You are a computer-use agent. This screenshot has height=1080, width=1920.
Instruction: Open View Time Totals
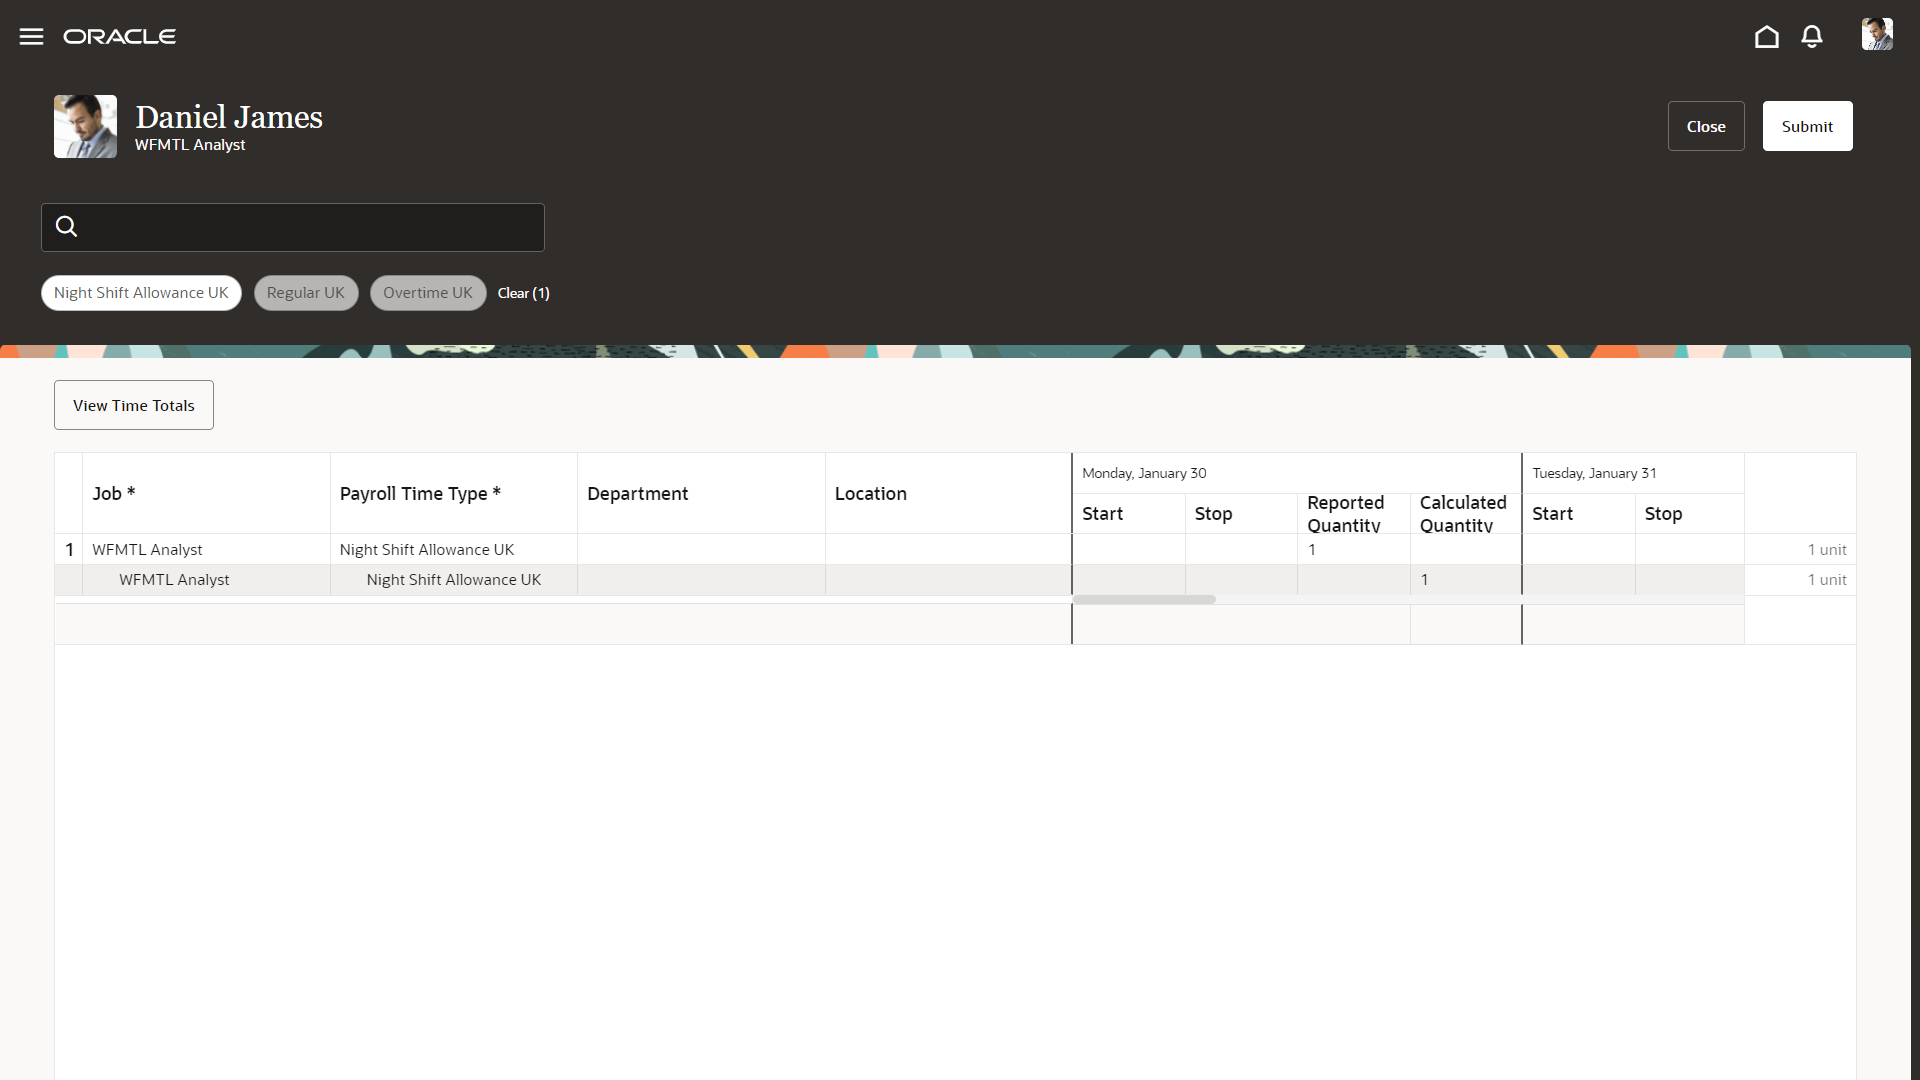[134, 405]
